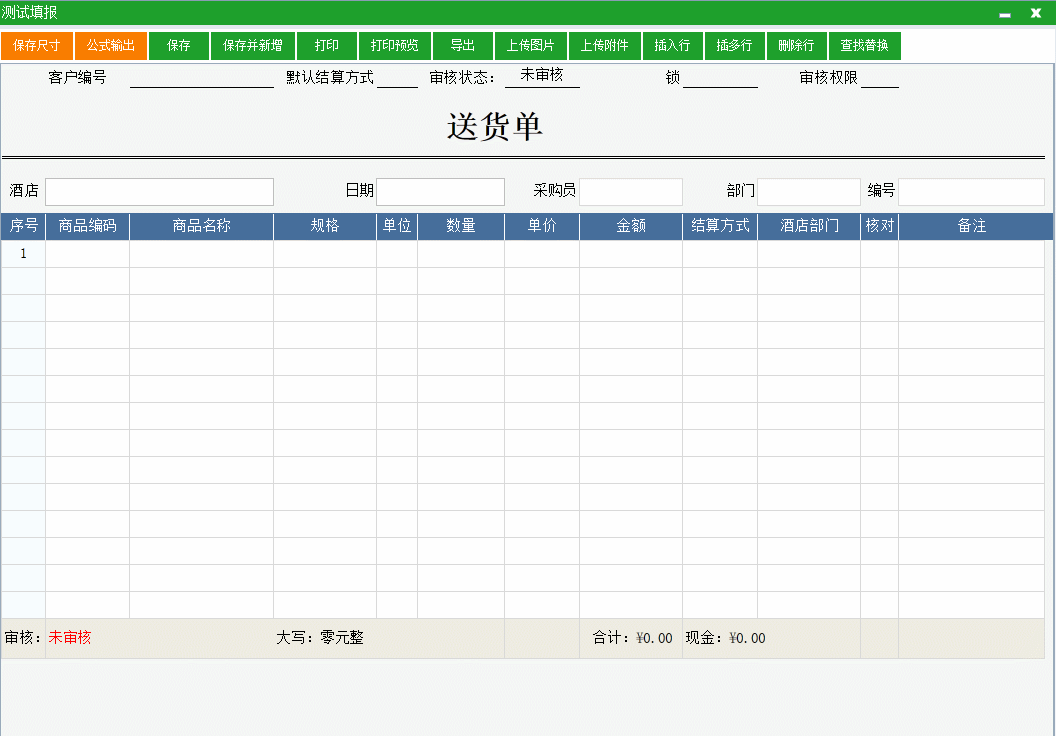
Task: Click the 数量 column header
Action: (461, 226)
